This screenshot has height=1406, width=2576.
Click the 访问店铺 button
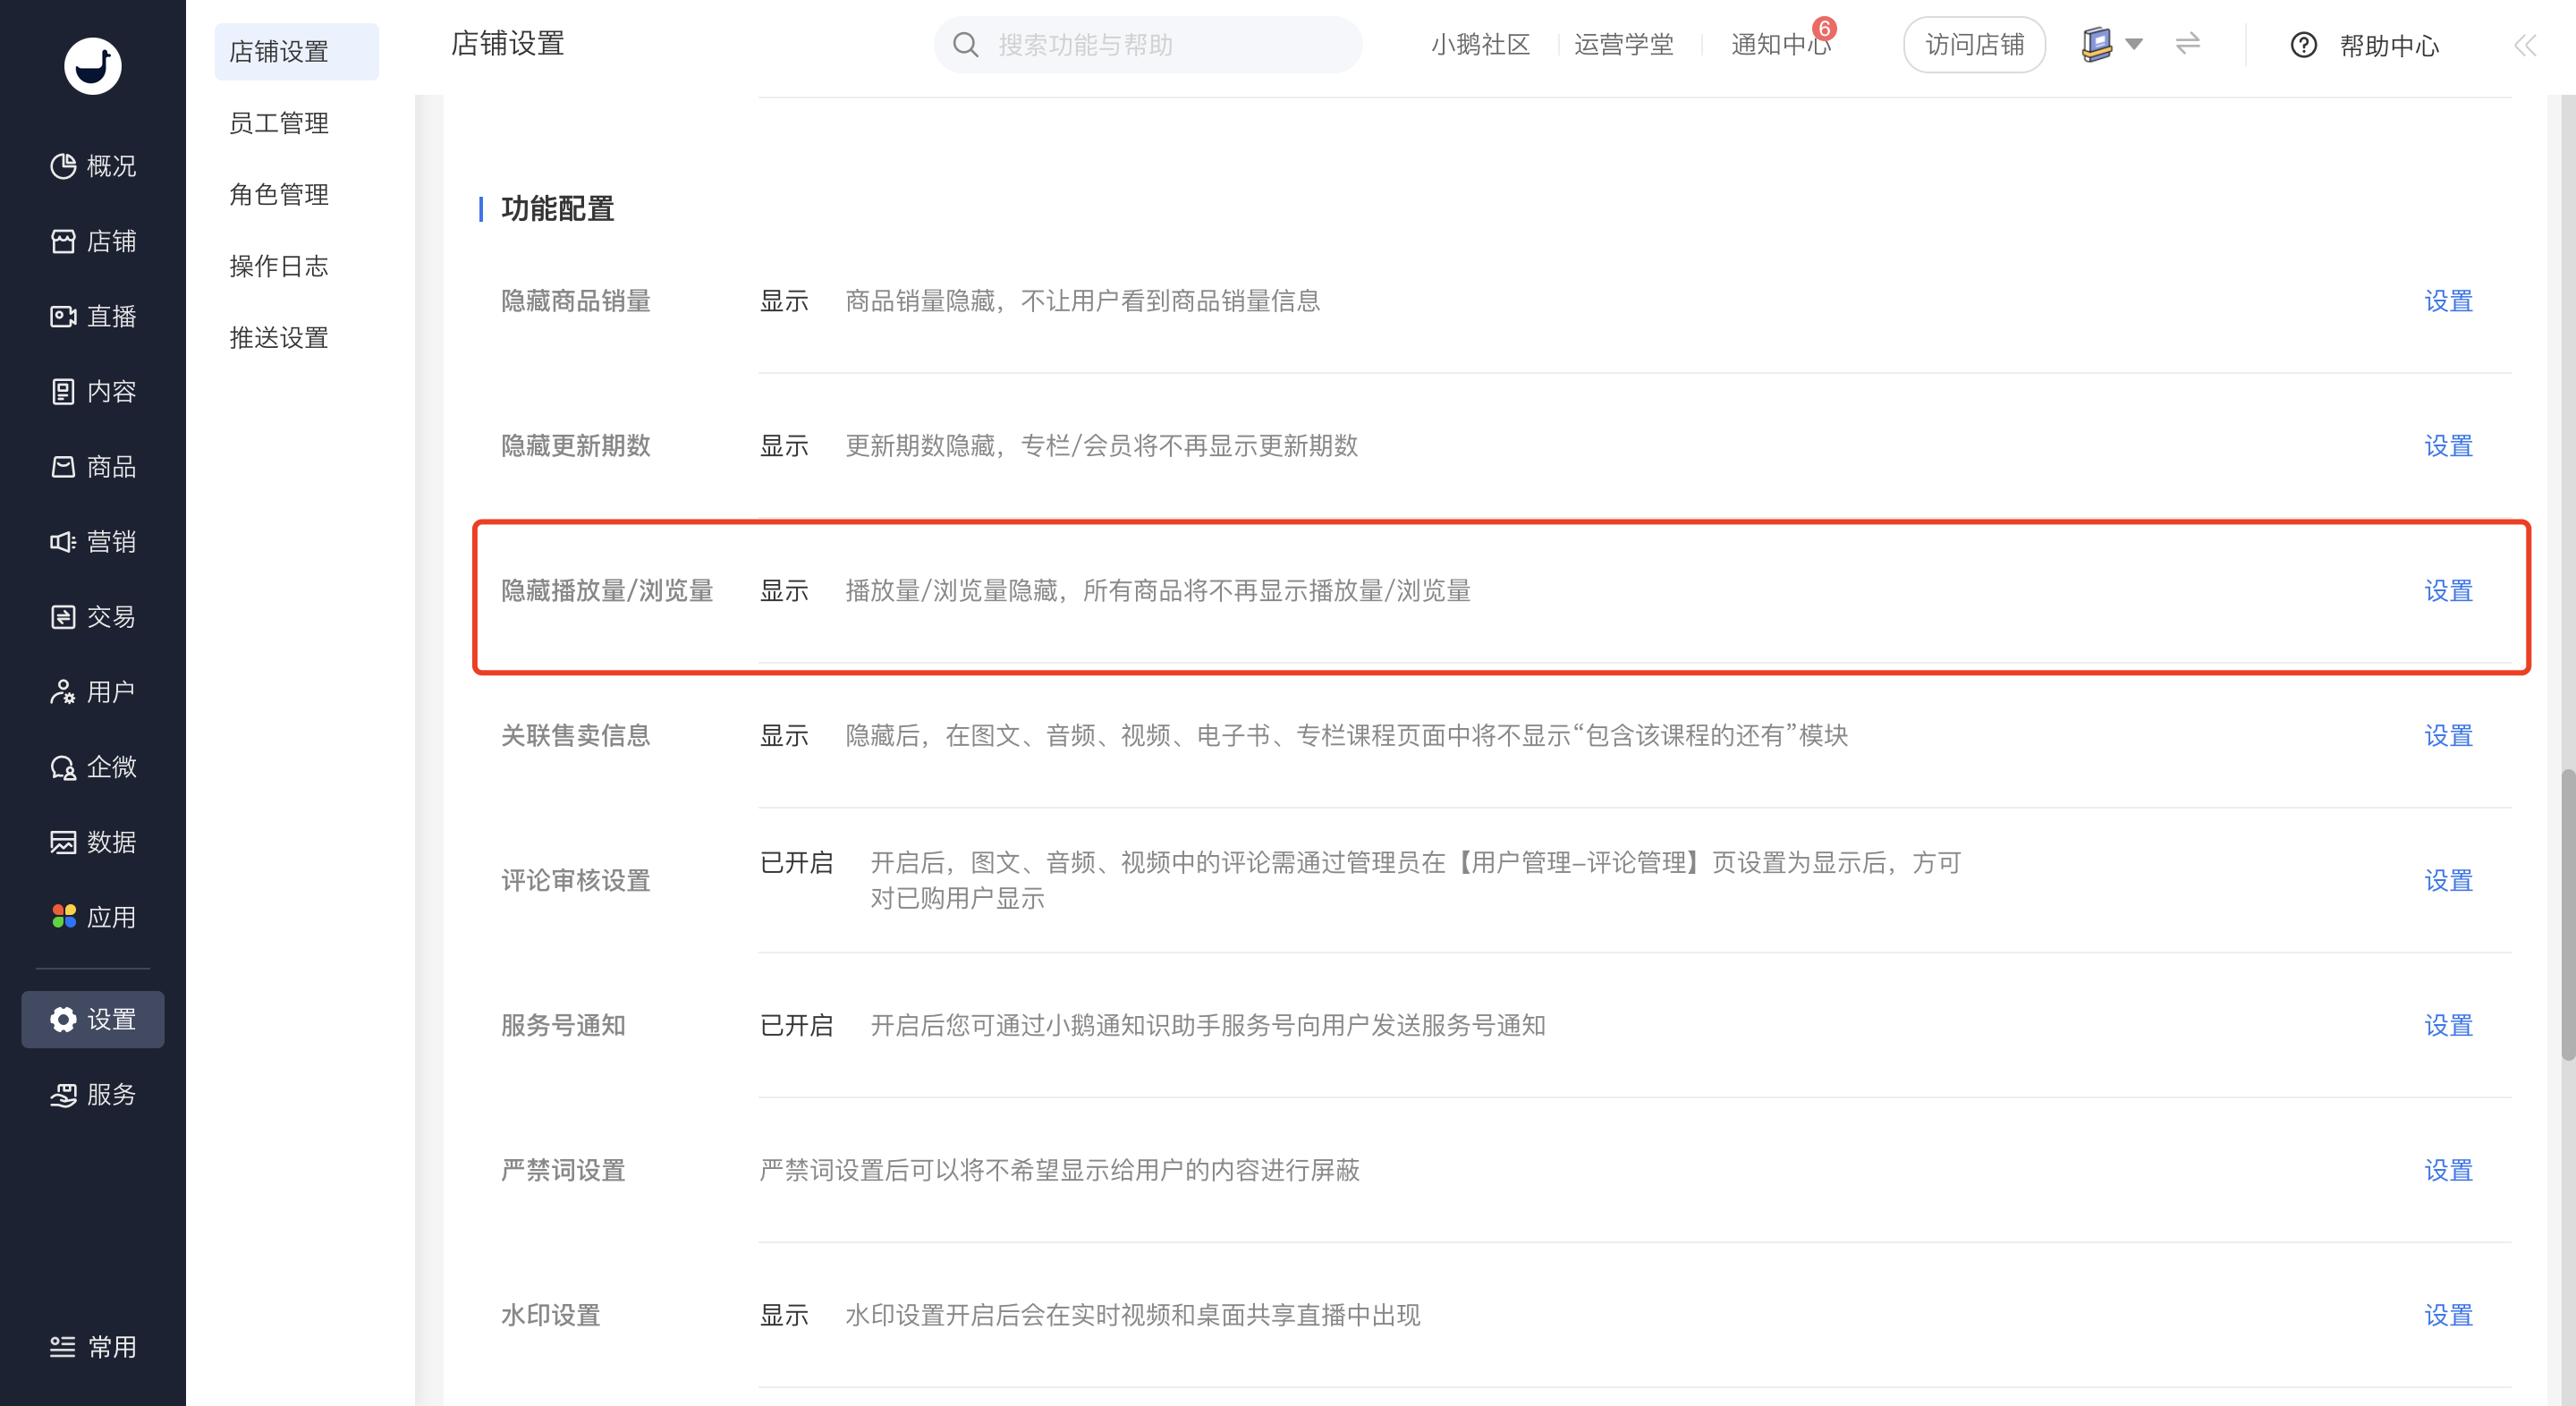tap(1974, 45)
